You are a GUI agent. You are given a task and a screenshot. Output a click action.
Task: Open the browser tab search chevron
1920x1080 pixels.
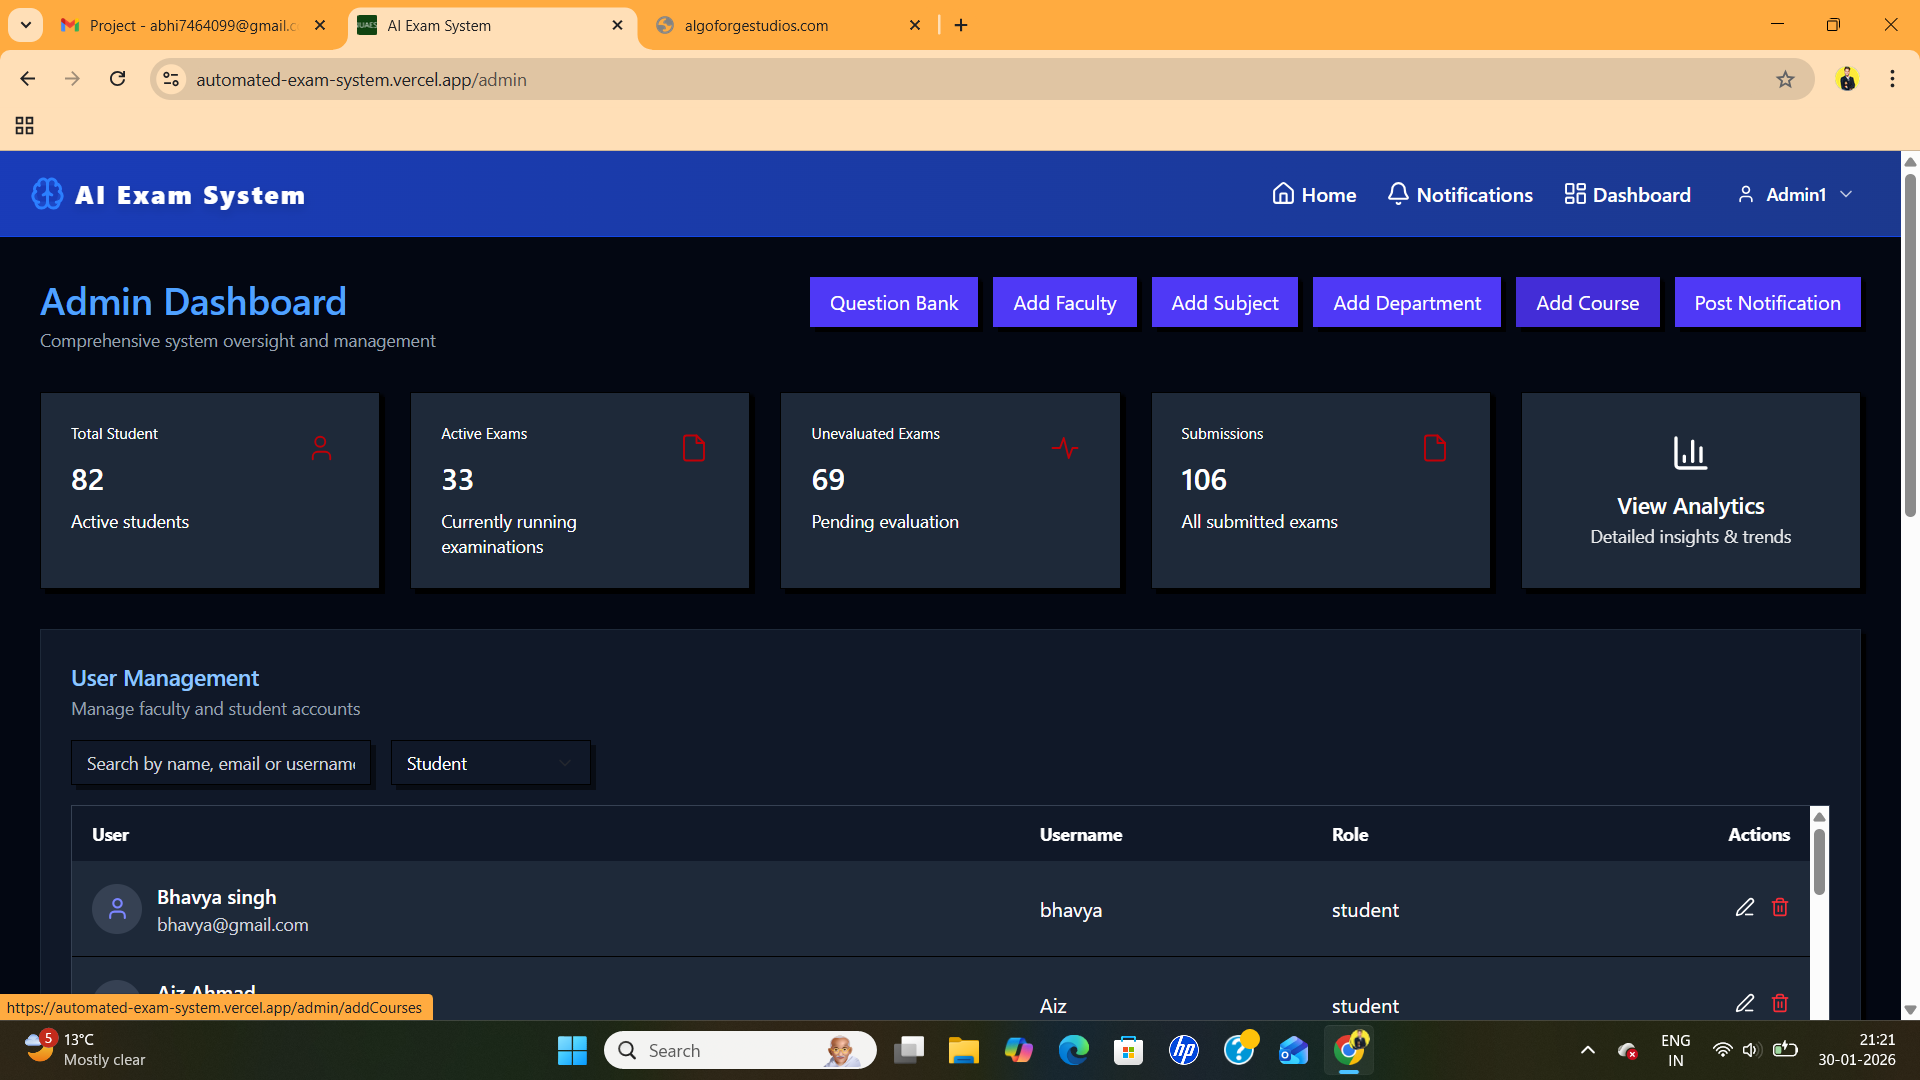coord(26,25)
